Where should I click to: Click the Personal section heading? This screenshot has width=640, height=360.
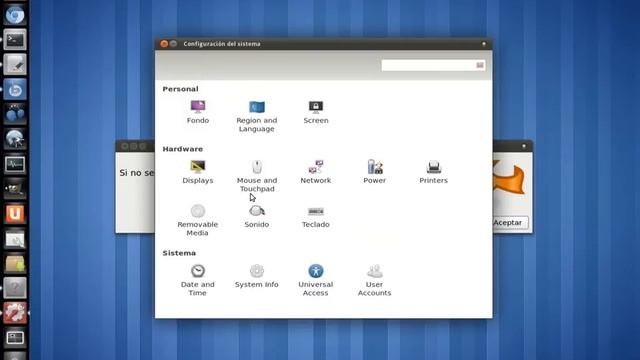(180, 89)
